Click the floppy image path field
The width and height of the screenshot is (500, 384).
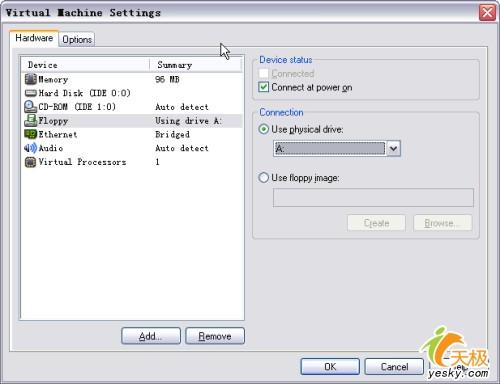pyautogui.click(x=373, y=198)
